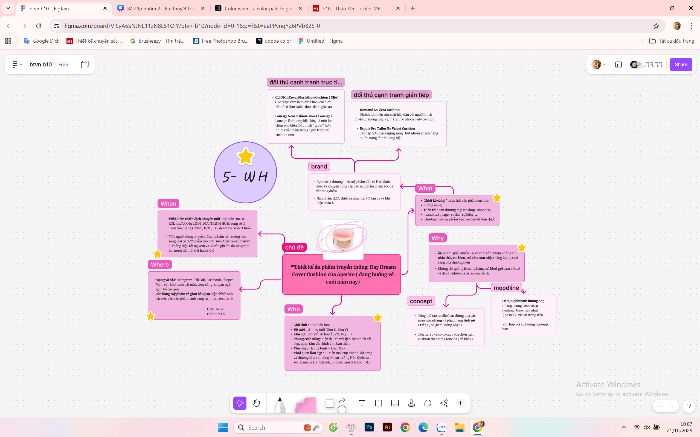
Task: Click the star sticker on the Who card
Action: 378,318
